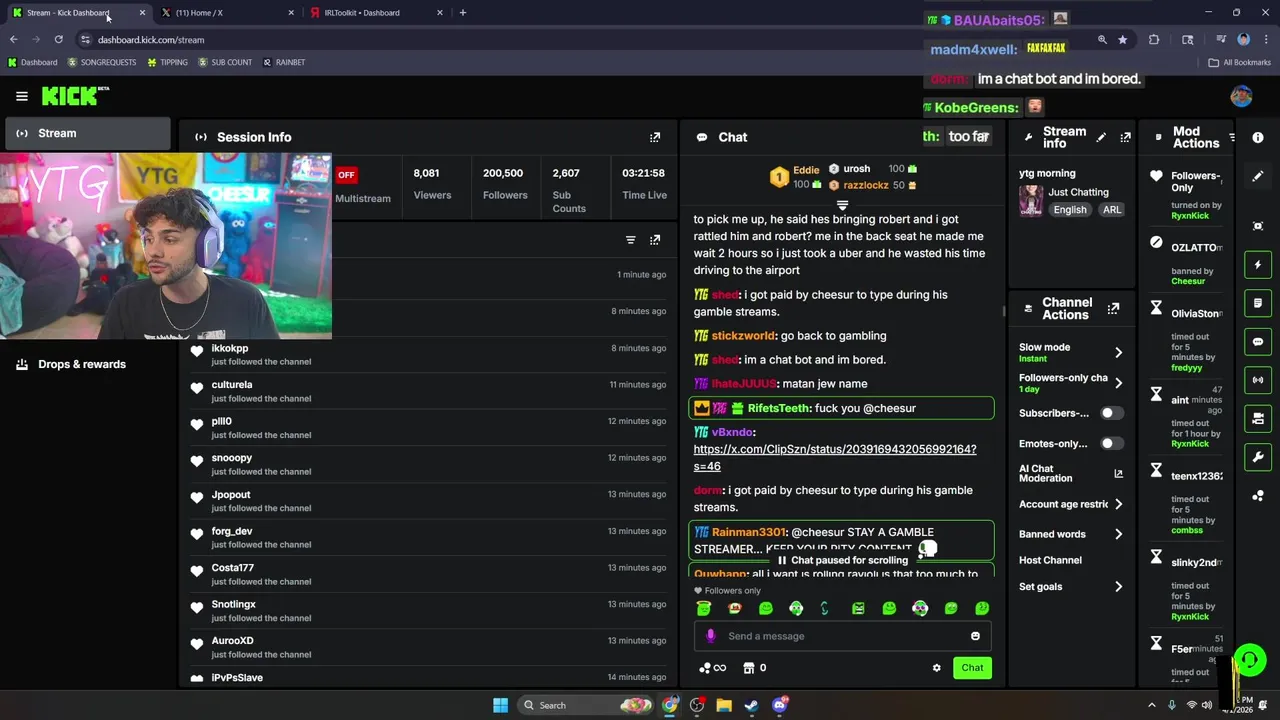The height and width of the screenshot is (720, 1280).
Task: Open the hamburger sidebar menu
Action: [x=21, y=96]
